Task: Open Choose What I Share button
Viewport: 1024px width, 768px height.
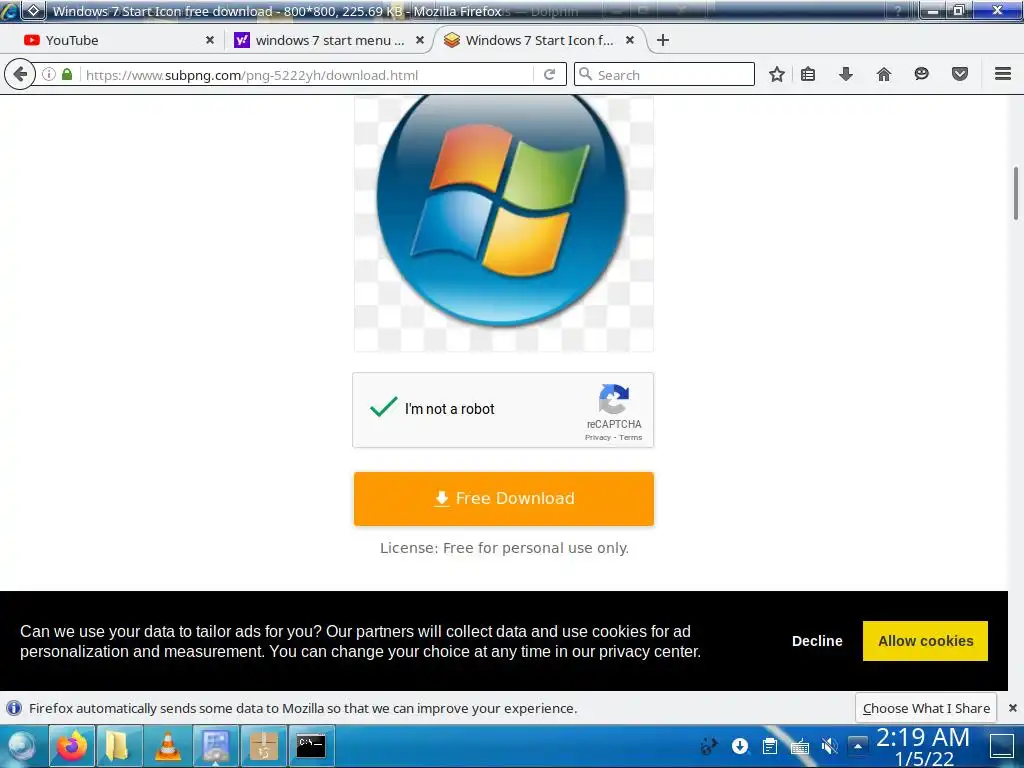Action: click(x=925, y=708)
